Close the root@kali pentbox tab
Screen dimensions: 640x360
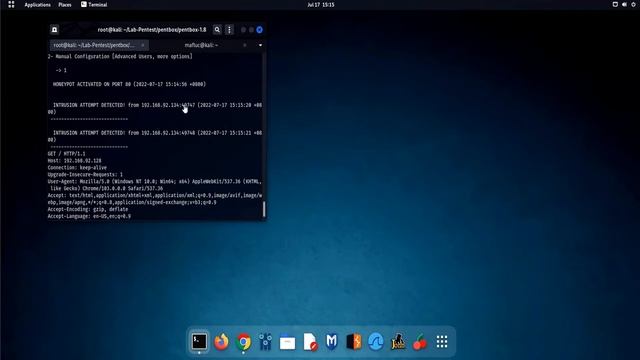pos(143,45)
